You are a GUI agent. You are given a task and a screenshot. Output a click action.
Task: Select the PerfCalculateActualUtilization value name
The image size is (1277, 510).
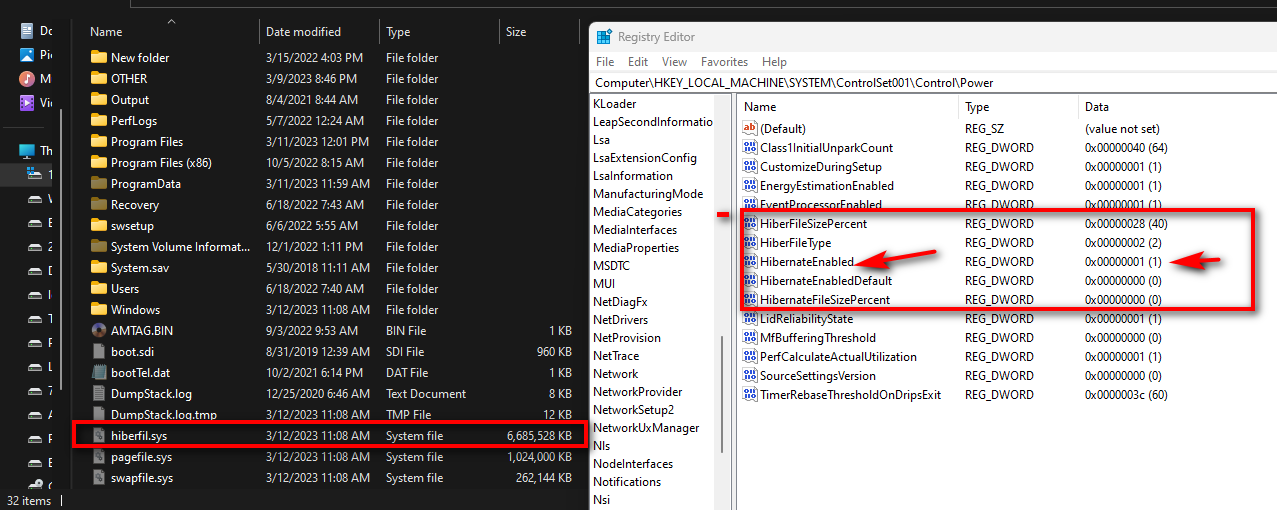tap(838, 356)
